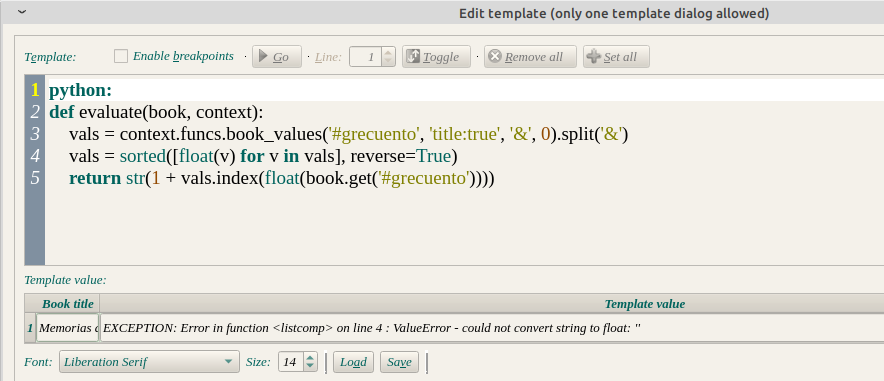Decrease font Size with down arrow

pyautogui.click(x=310, y=366)
